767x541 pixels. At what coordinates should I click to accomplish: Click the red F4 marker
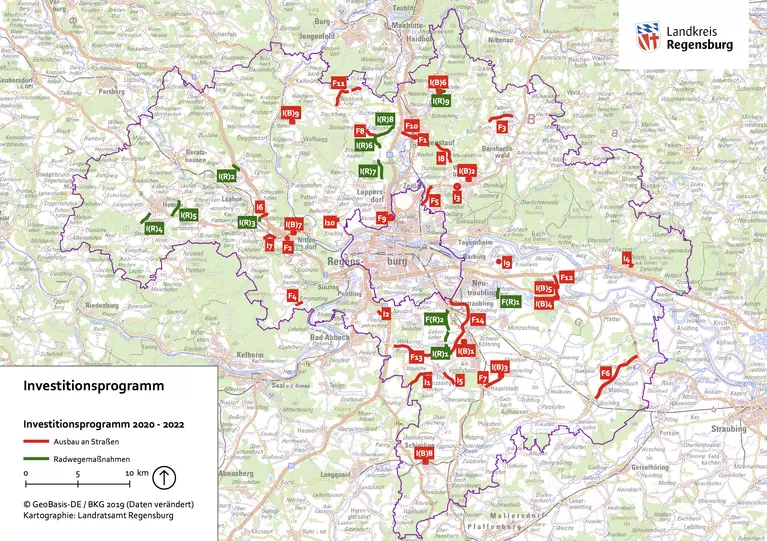[293, 296]
